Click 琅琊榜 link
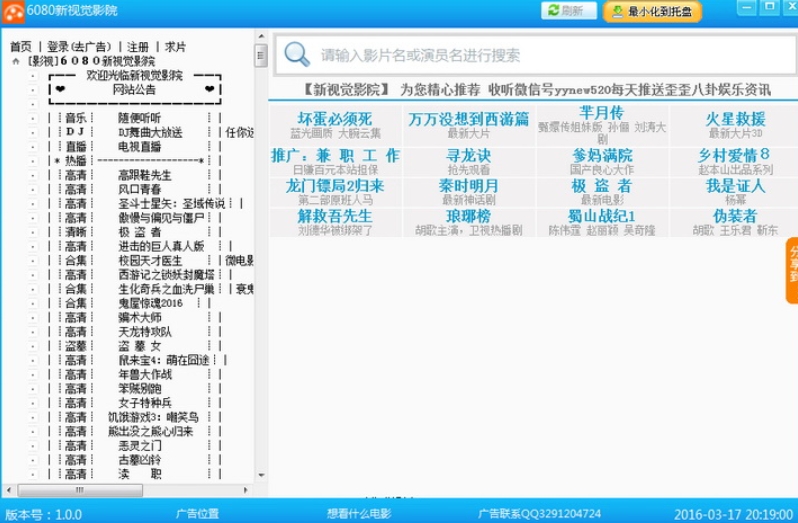Viewport: 798px width, 523px height. tap(469, 216)
